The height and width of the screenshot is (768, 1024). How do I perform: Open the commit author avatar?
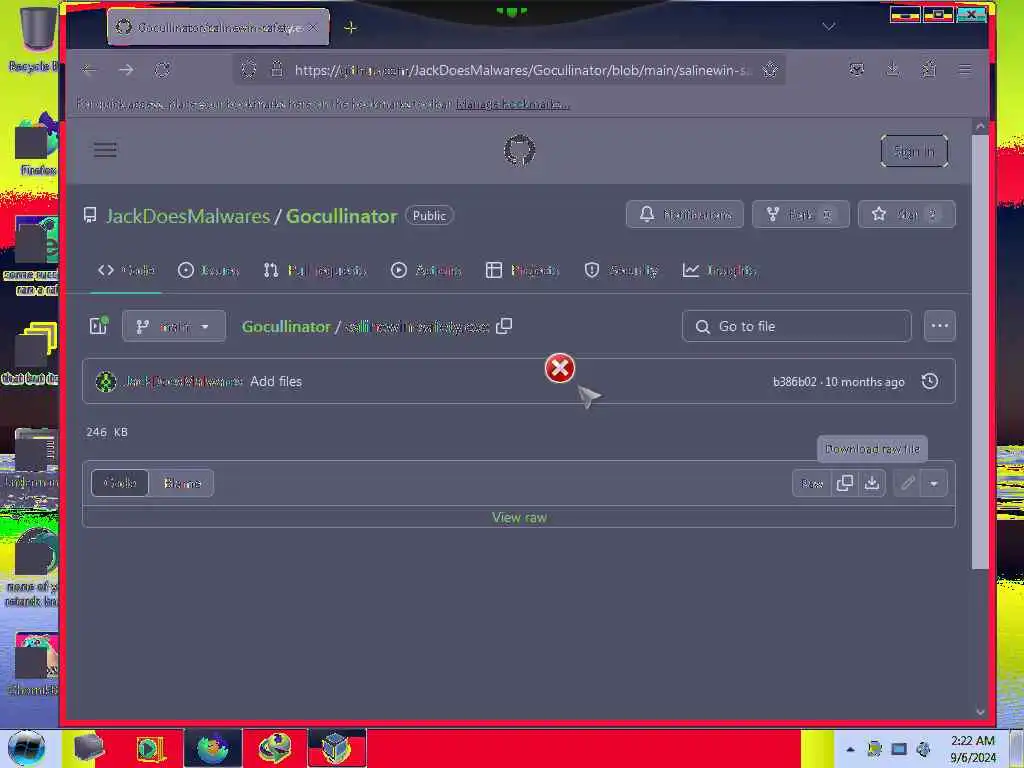tap(106, 381)
